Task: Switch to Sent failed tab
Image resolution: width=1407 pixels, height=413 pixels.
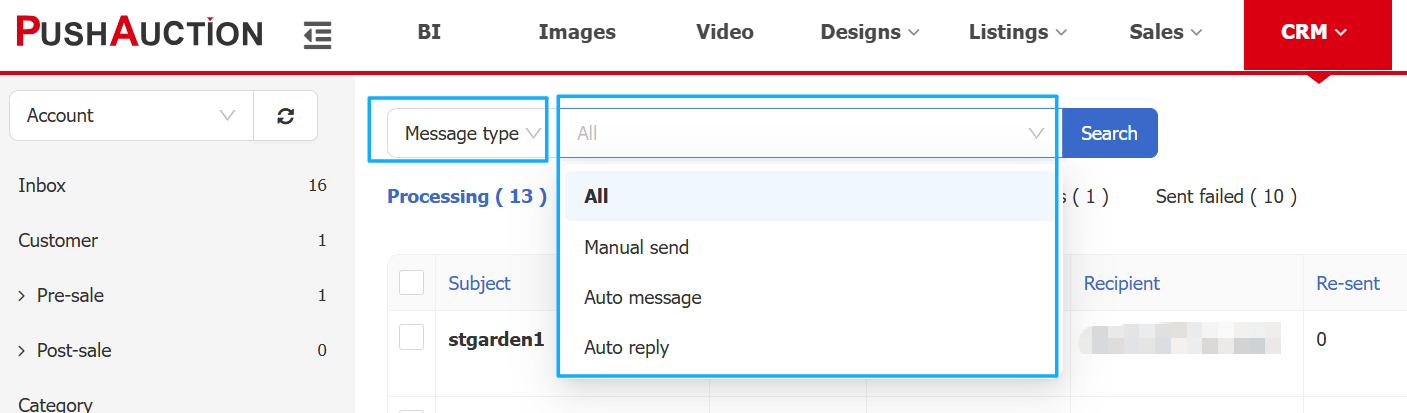Action: (x=1225, y=197)
